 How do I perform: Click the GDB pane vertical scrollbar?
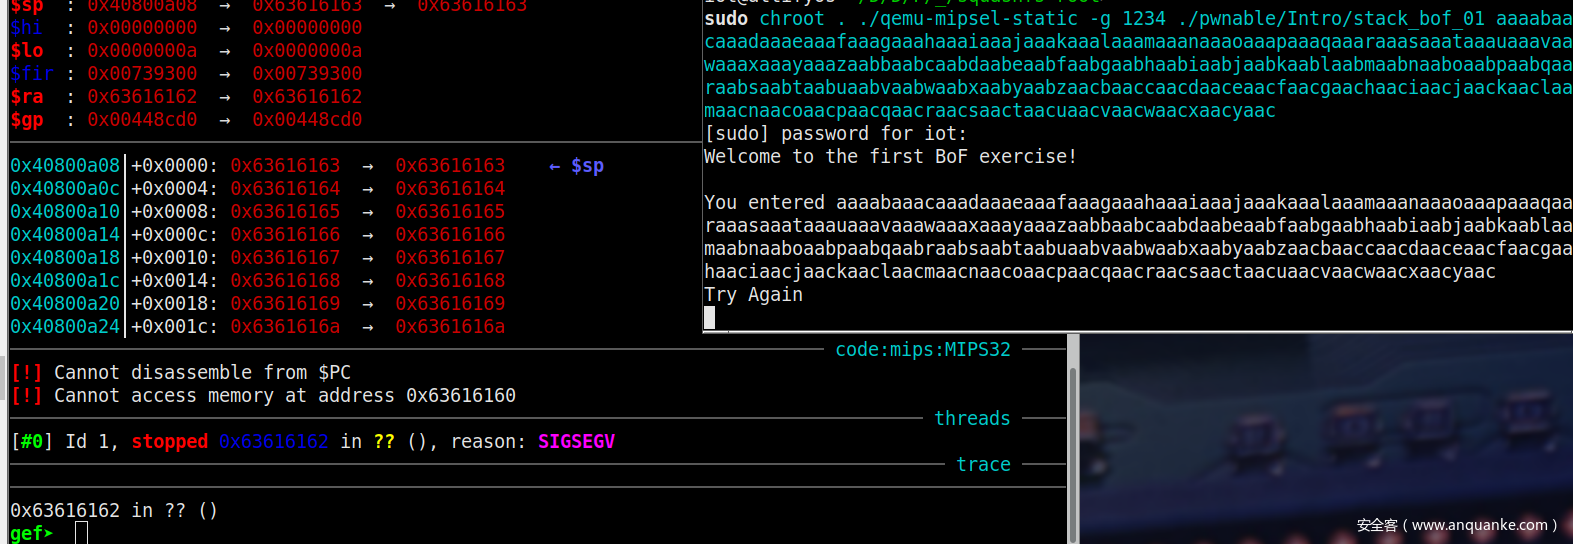click(x=1073, y=440)
